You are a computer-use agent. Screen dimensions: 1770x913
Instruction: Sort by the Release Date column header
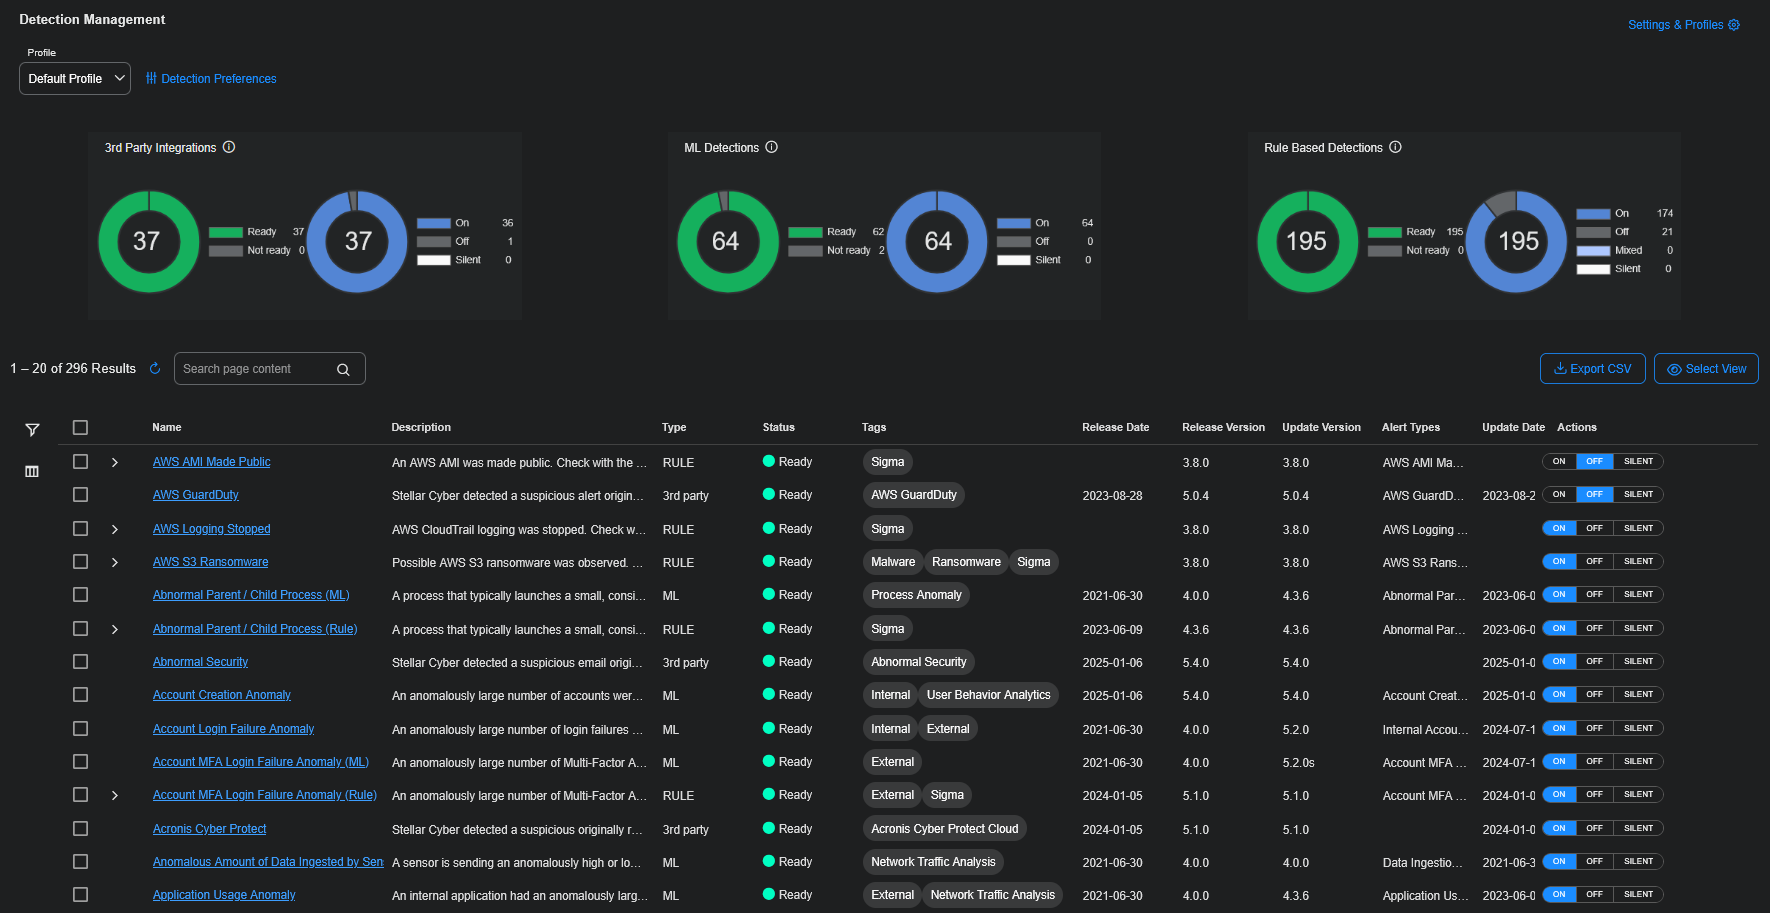1115,428
